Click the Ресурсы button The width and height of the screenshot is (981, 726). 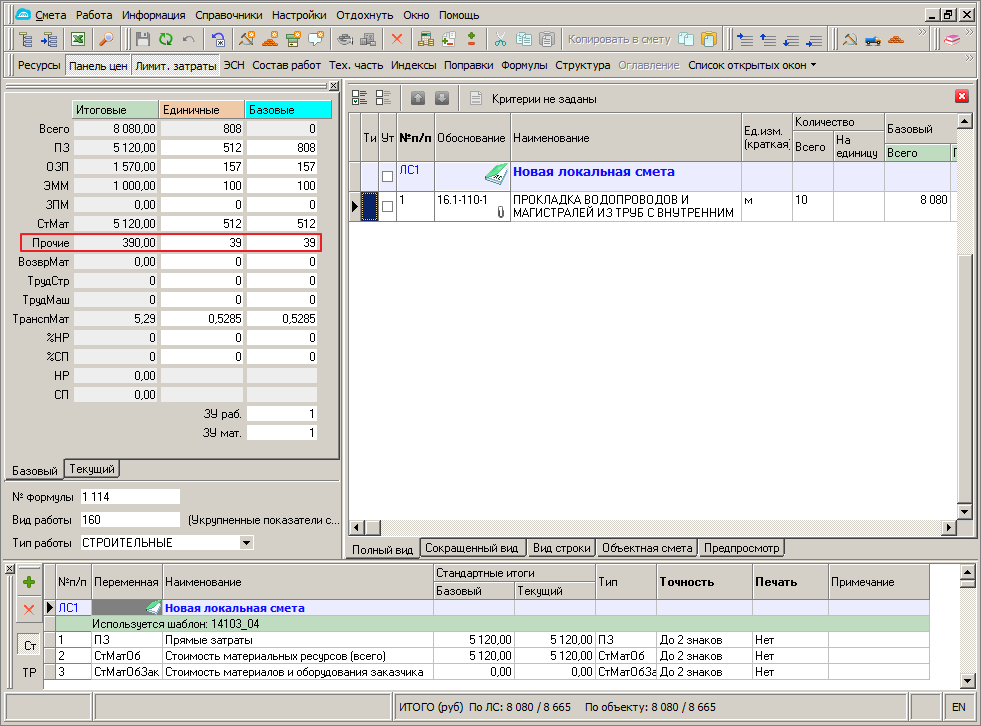[39, 65]
